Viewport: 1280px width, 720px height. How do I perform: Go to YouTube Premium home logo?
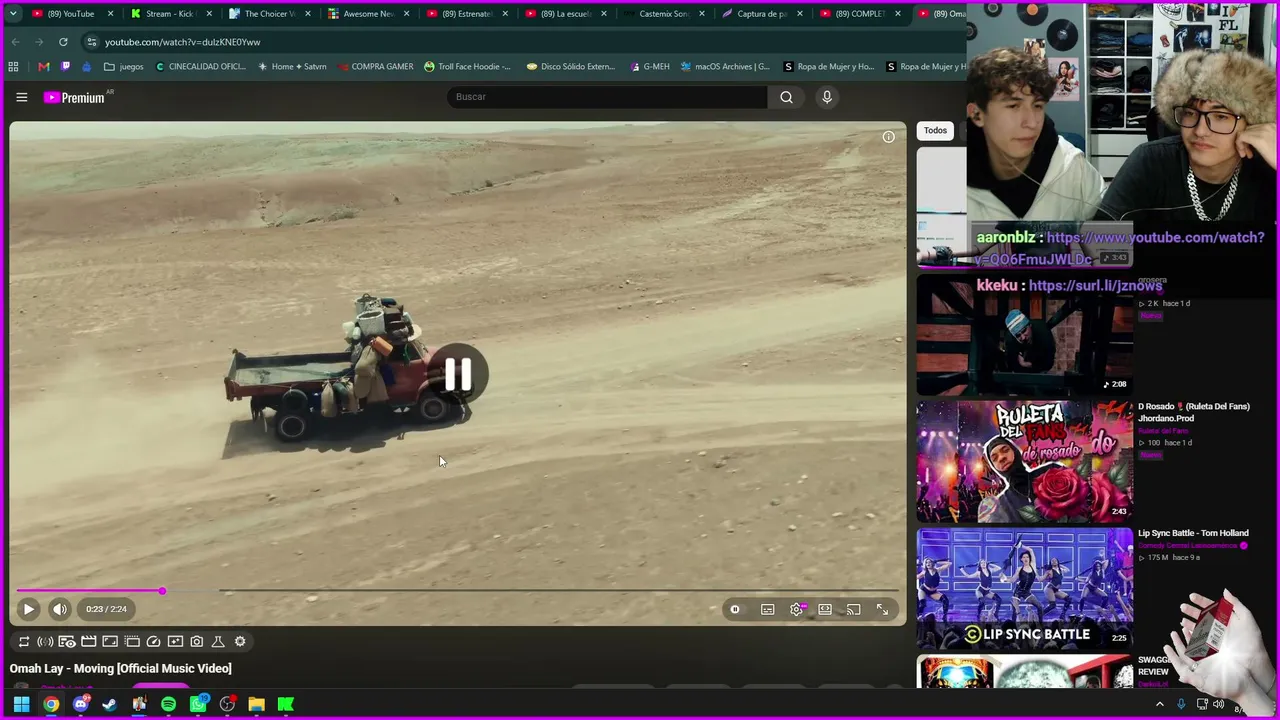[x=75, y=97]
